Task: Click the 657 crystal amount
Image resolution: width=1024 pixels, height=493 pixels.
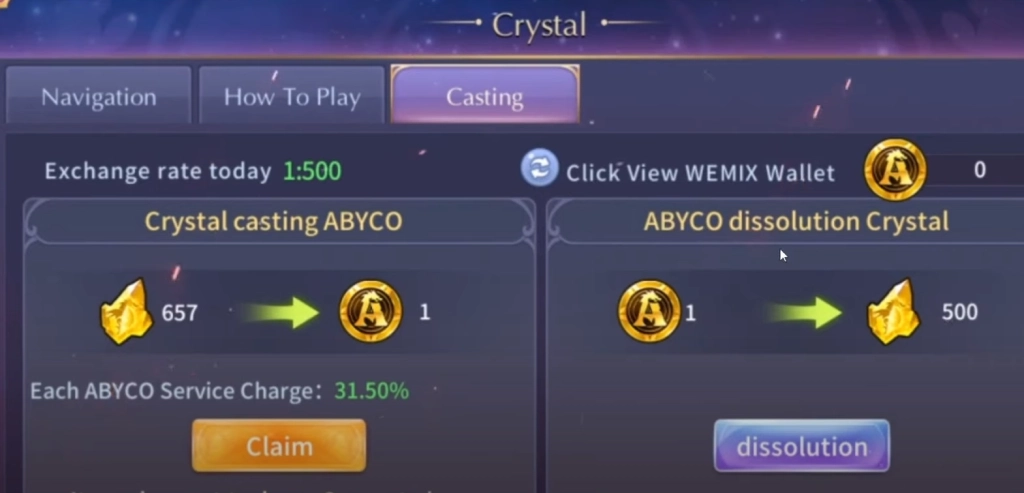Action: 180,313
